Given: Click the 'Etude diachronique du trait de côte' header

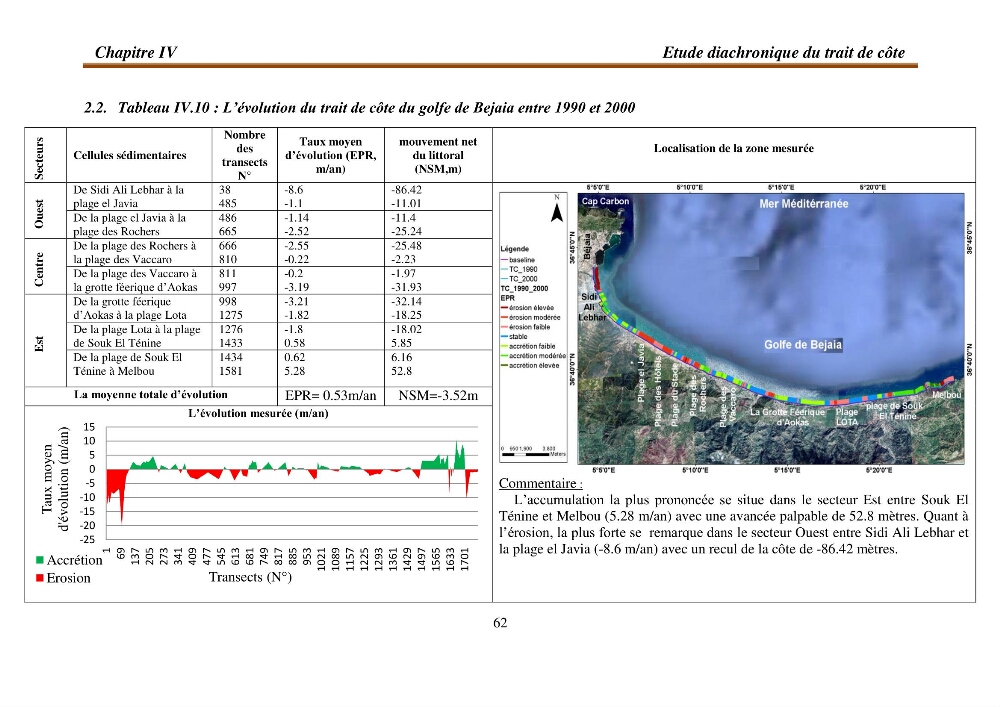Looking at the screenshot, I should point(783,52).
